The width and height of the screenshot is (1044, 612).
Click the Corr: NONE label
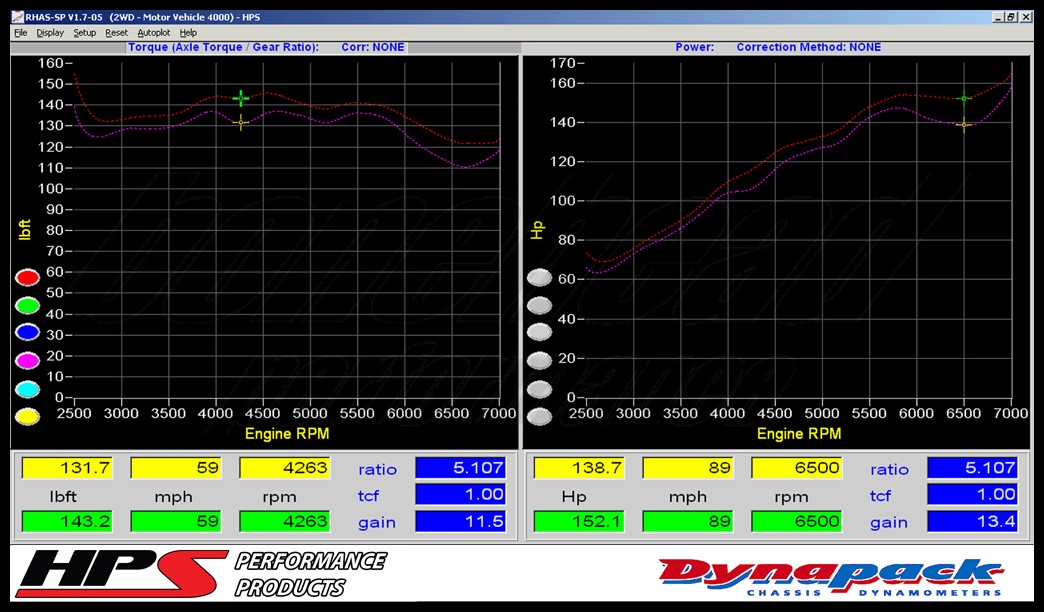(373, 47)
